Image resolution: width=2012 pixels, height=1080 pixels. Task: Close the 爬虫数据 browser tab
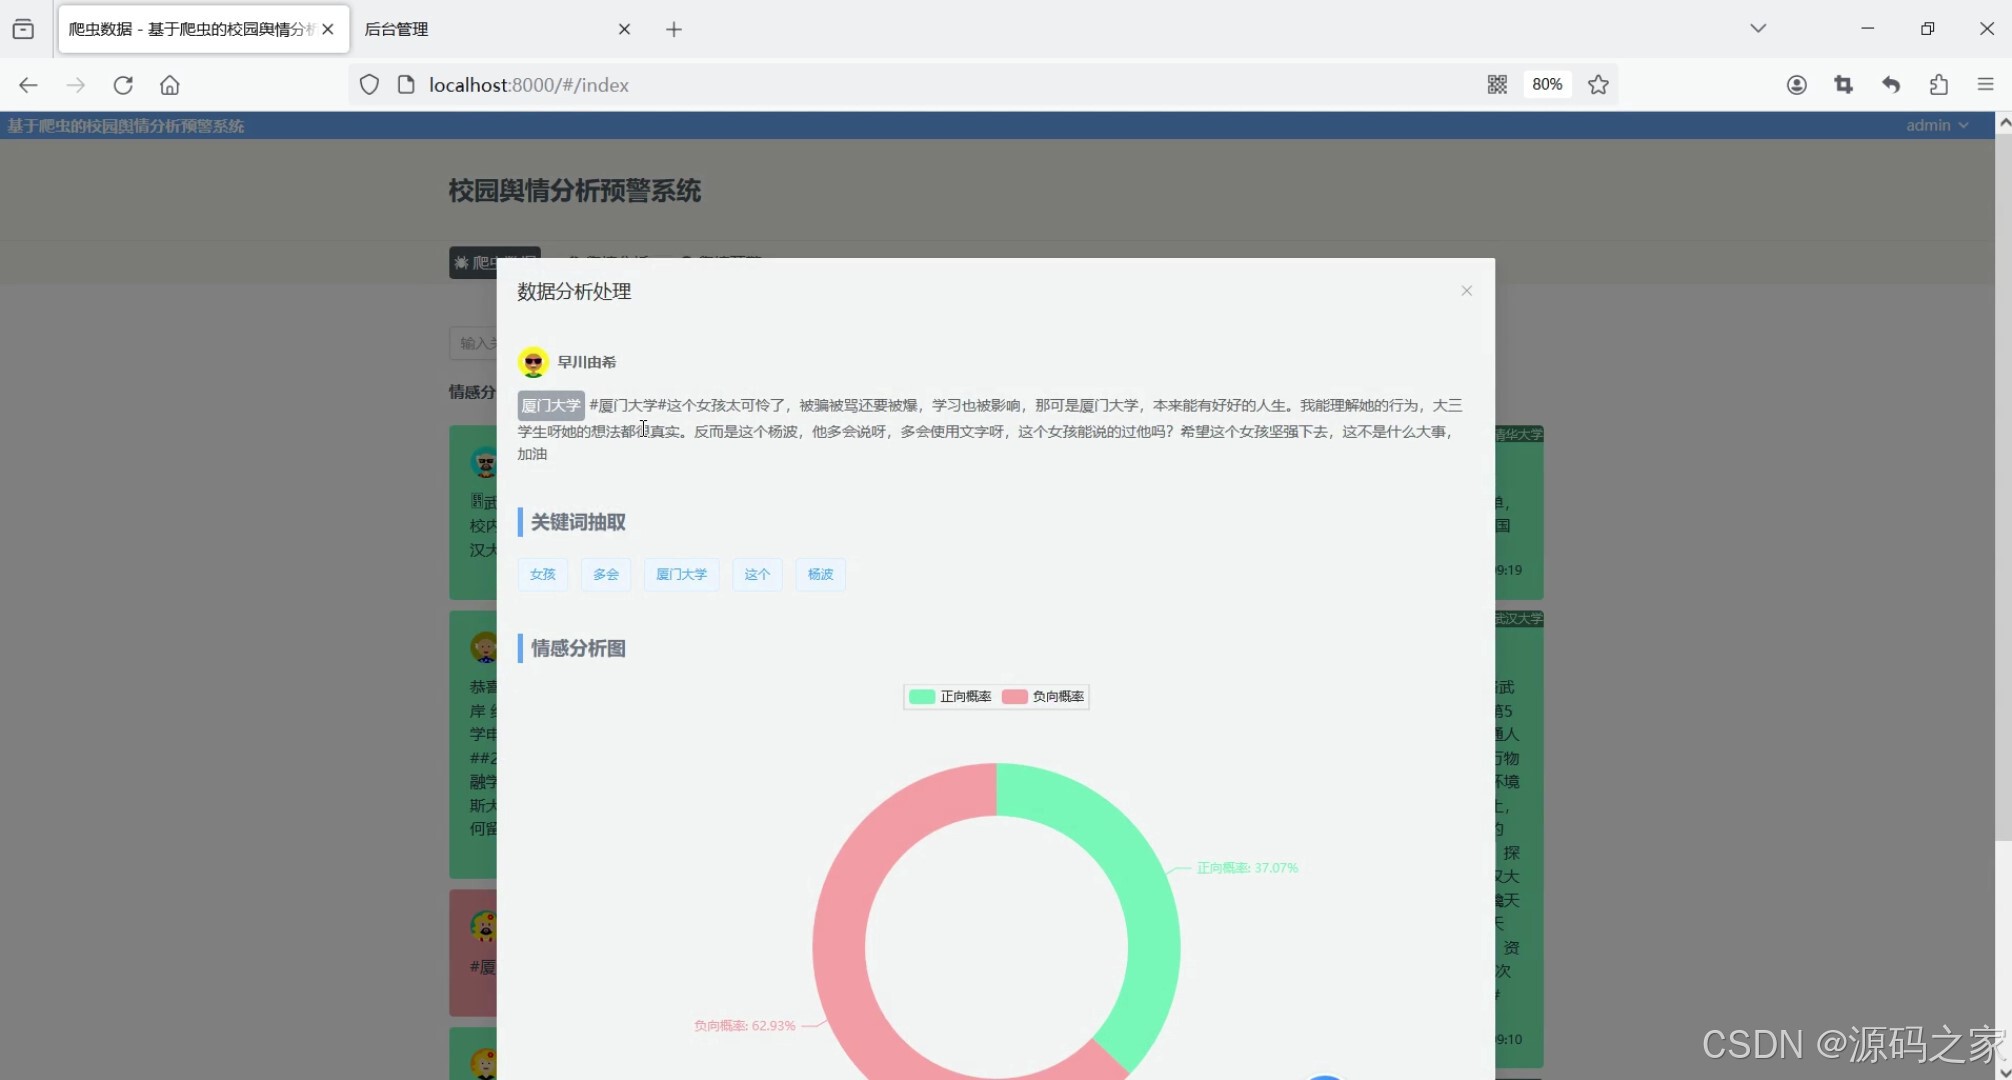[328, 29]
